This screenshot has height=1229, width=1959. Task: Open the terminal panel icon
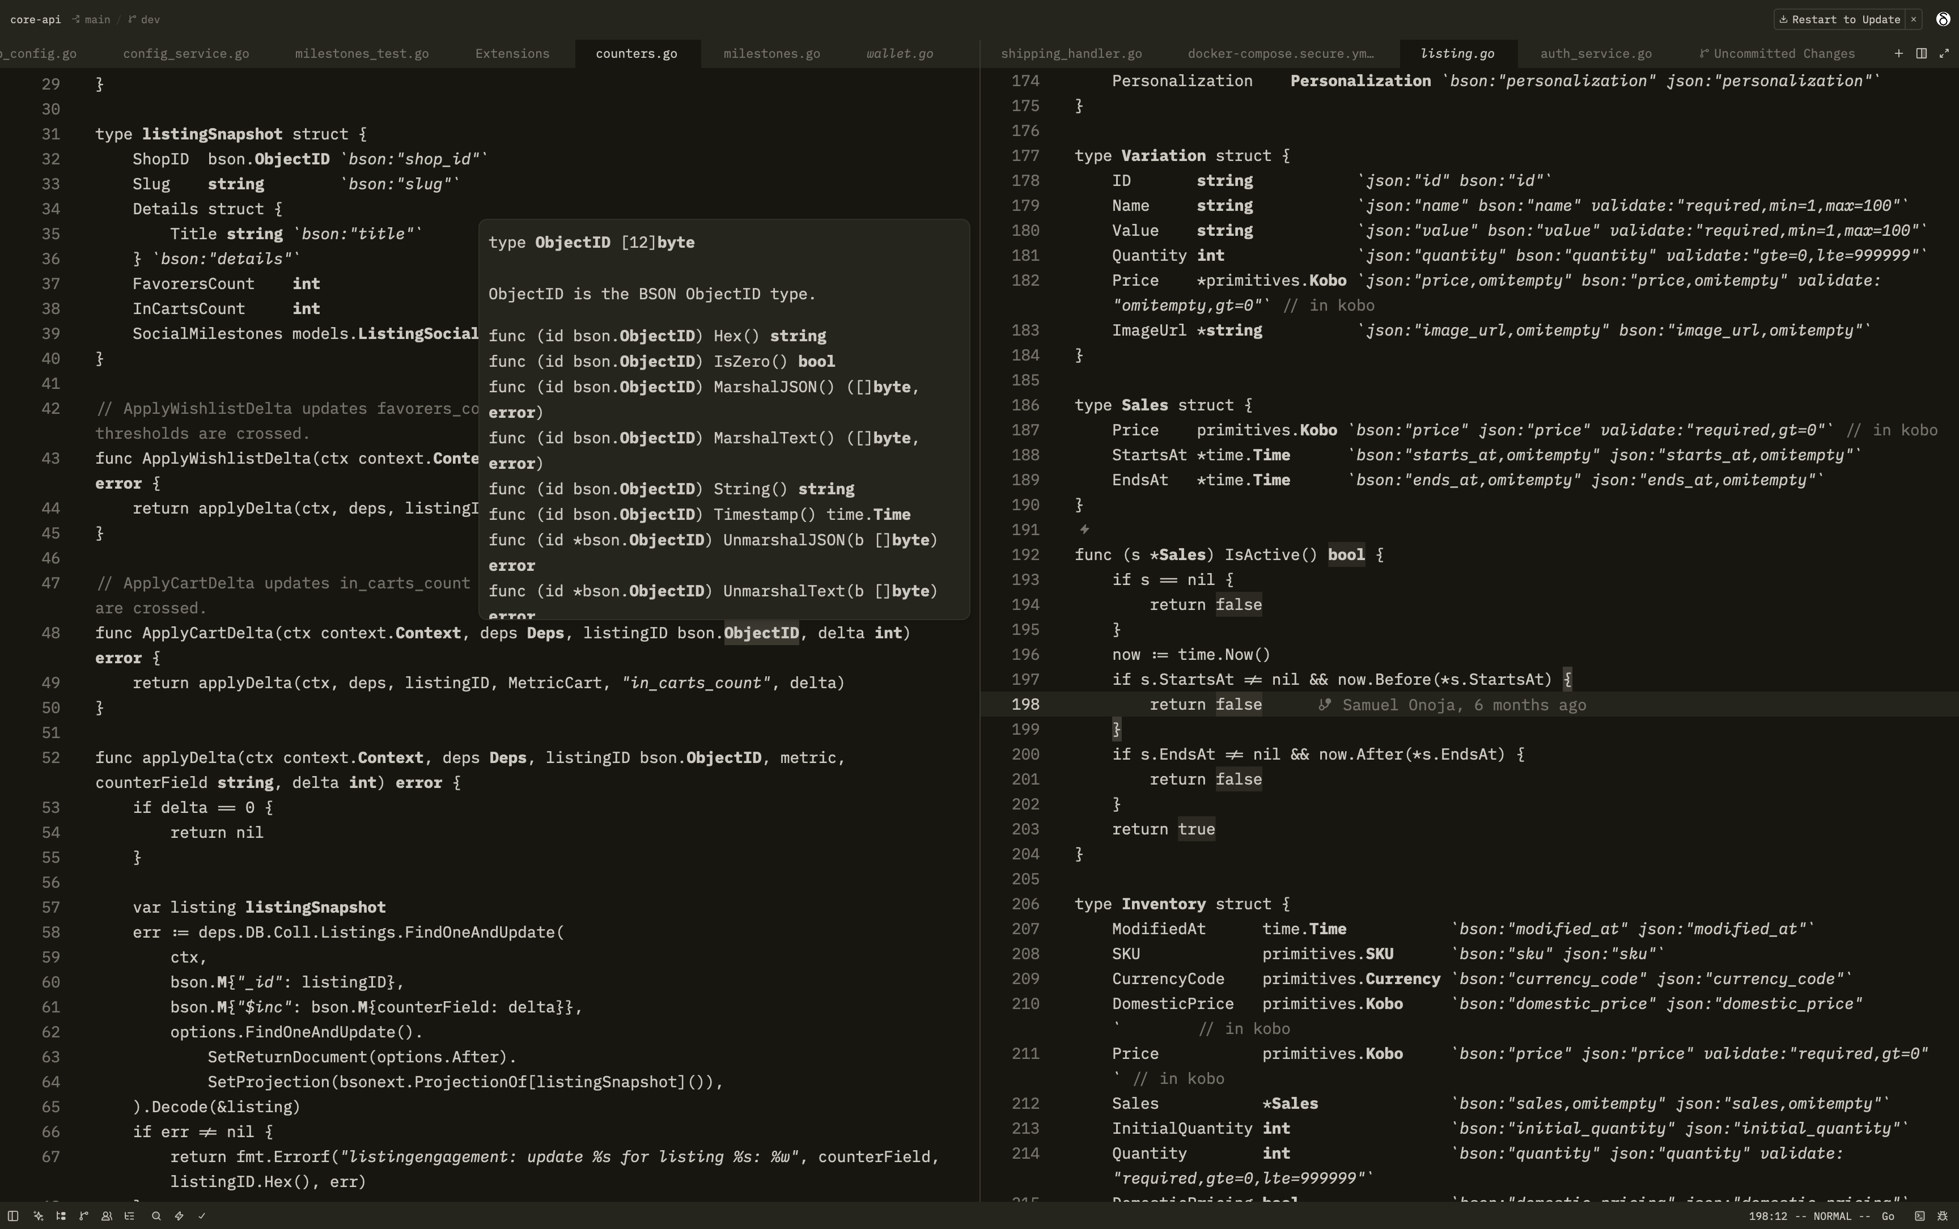[x=1919, y=1216]
